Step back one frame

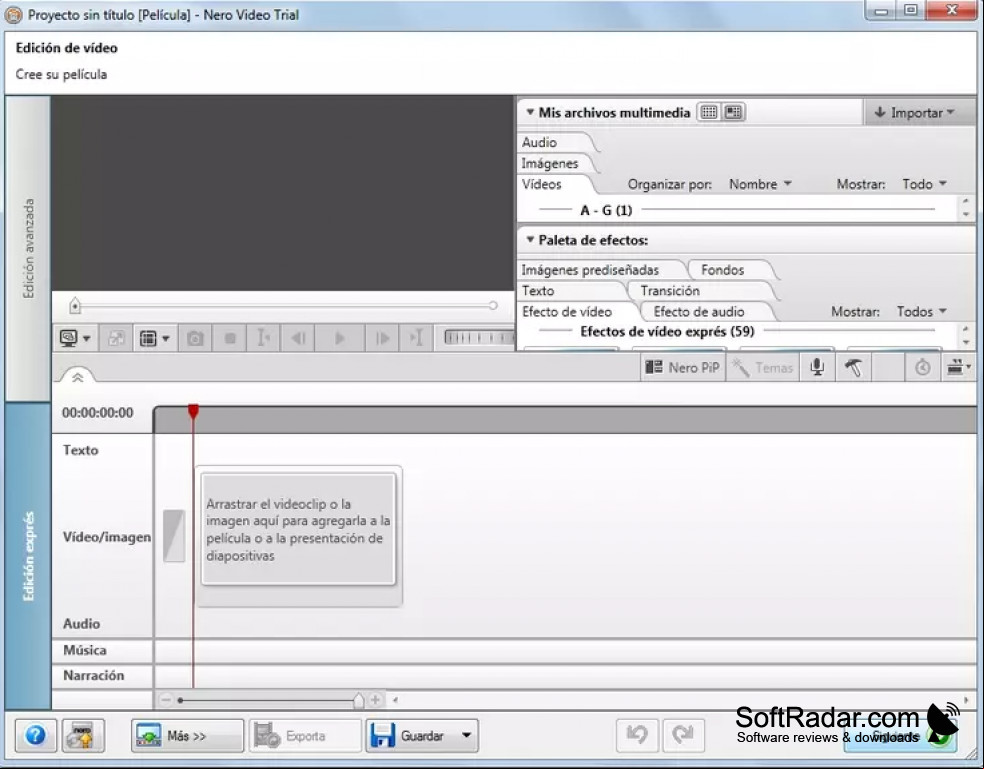pyautogui.click(x=299, y=338)
